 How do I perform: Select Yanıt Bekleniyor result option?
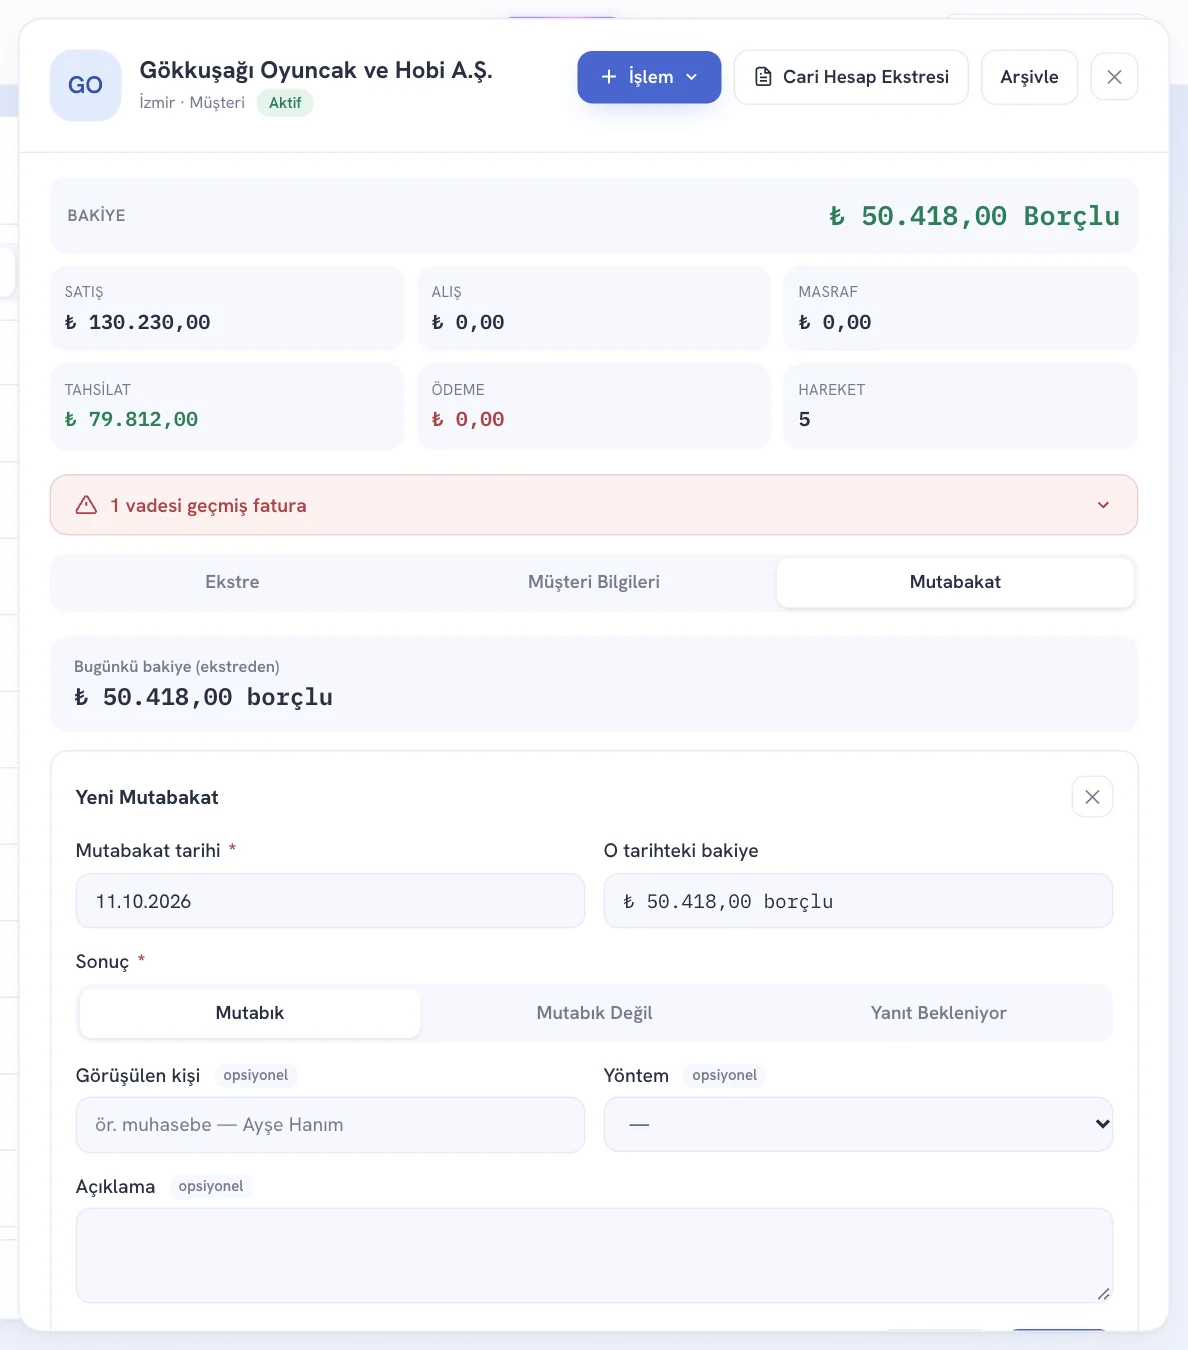[938, 1013]
